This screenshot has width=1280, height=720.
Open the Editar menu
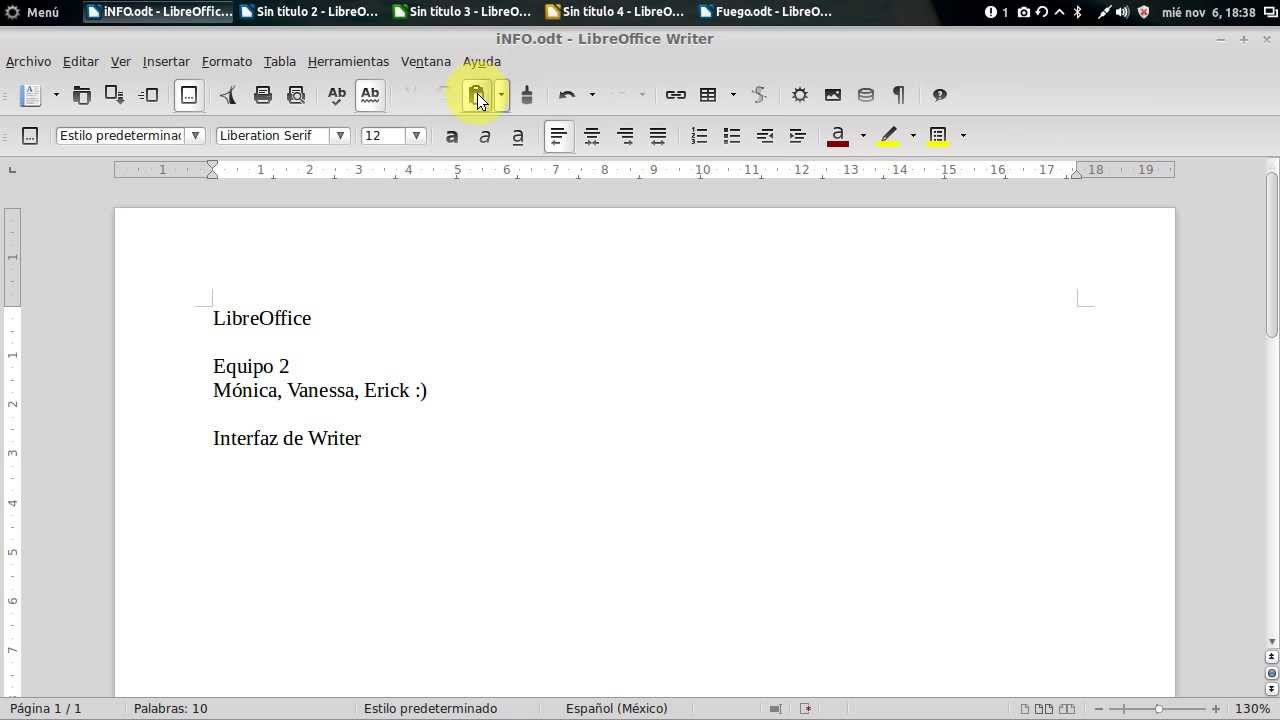(x=81, y=62)
